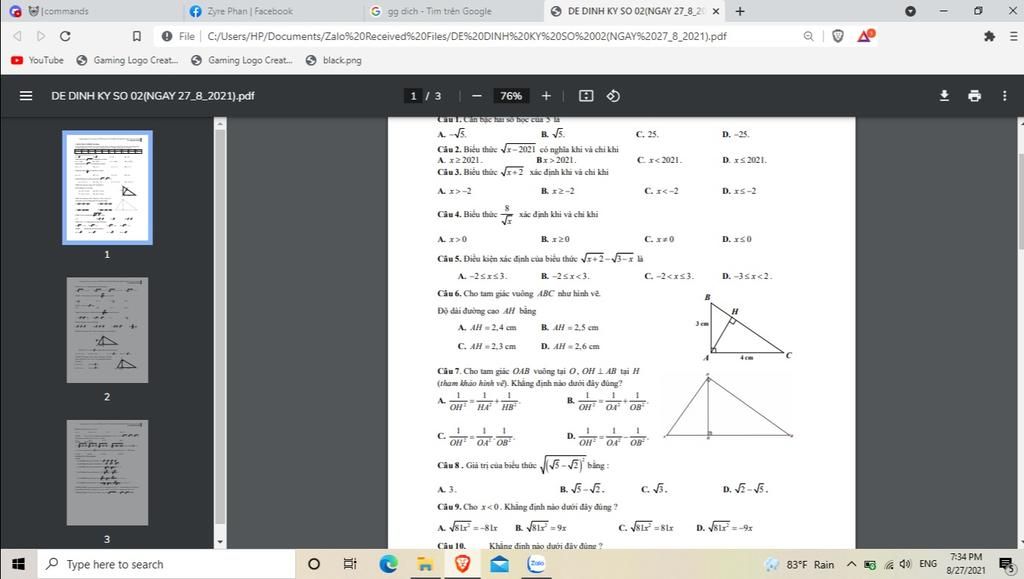The image size is (1024, 579).
Task: Print the PDF document
Action: (974, 96)
